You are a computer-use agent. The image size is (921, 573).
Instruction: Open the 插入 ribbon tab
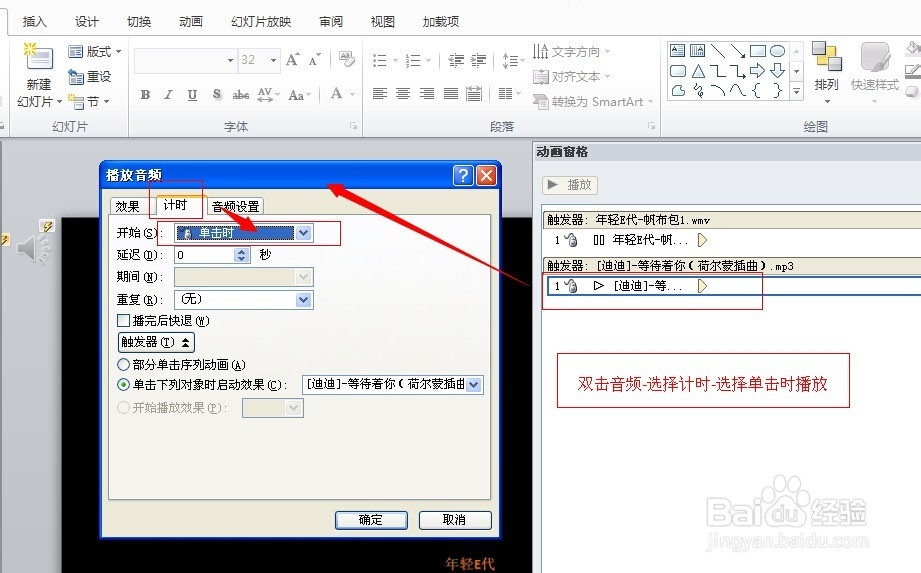(x=34, y=22)
